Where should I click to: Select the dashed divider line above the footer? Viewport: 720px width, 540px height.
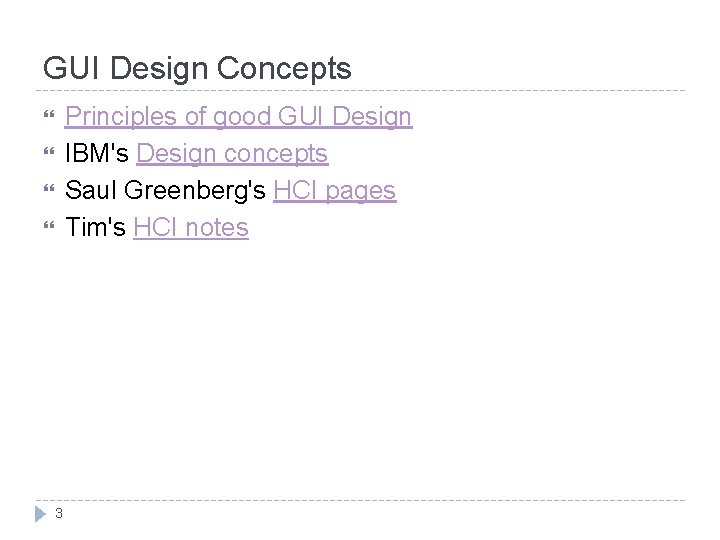click(360, 500)
